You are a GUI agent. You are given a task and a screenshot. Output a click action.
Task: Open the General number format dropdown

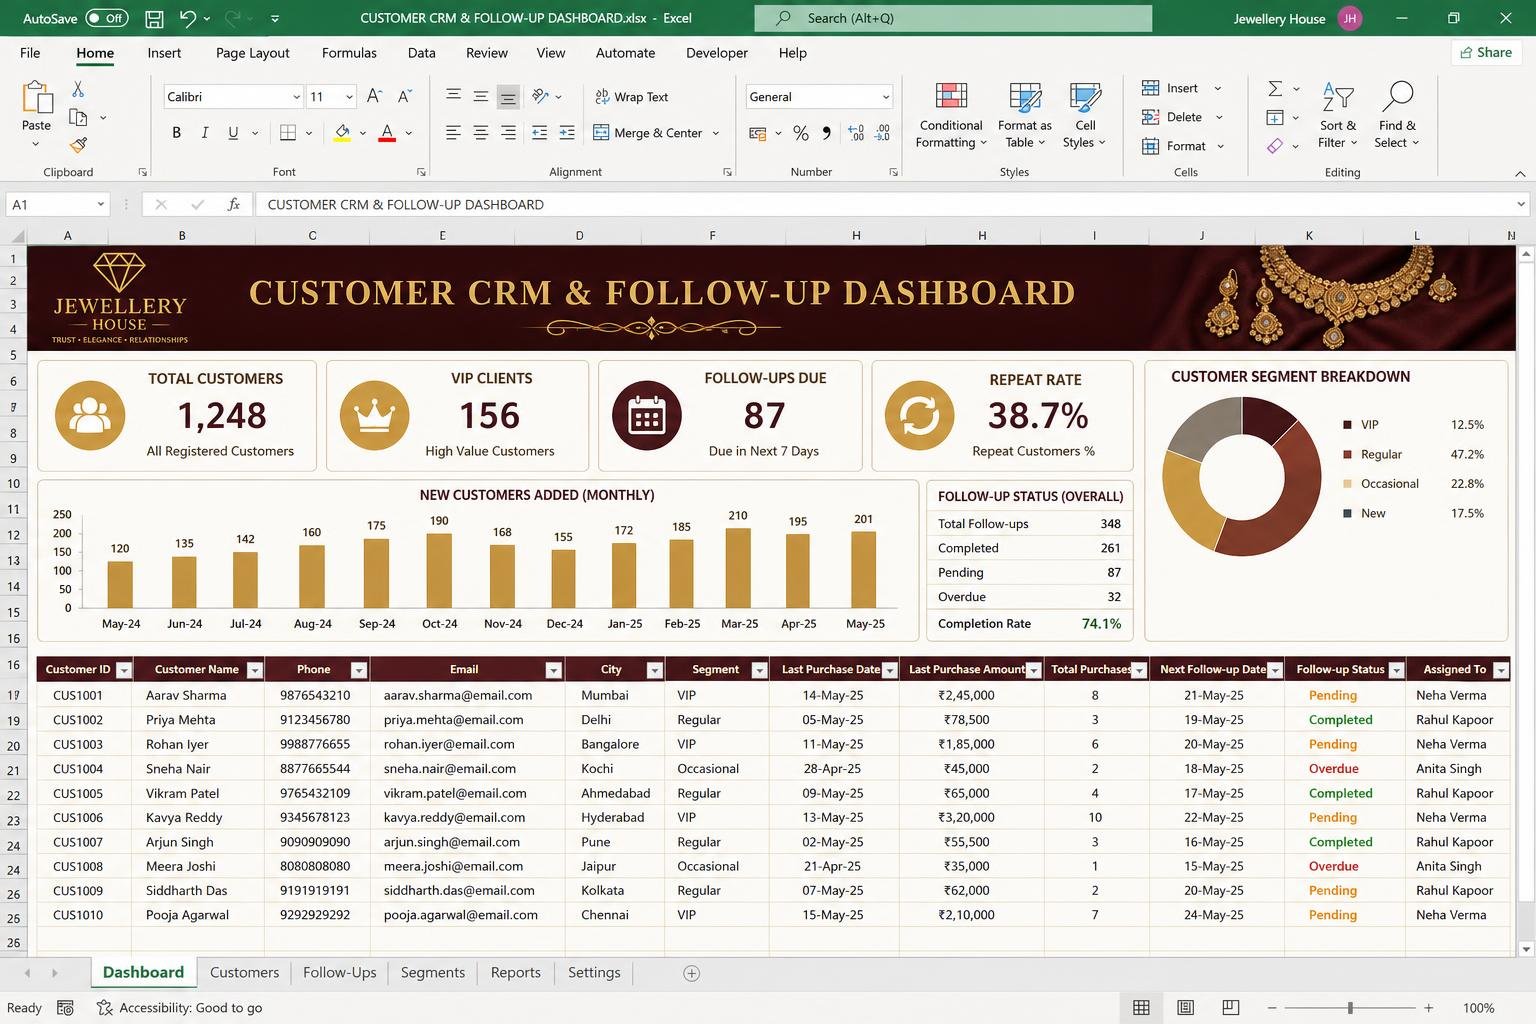tap(886, 97)
